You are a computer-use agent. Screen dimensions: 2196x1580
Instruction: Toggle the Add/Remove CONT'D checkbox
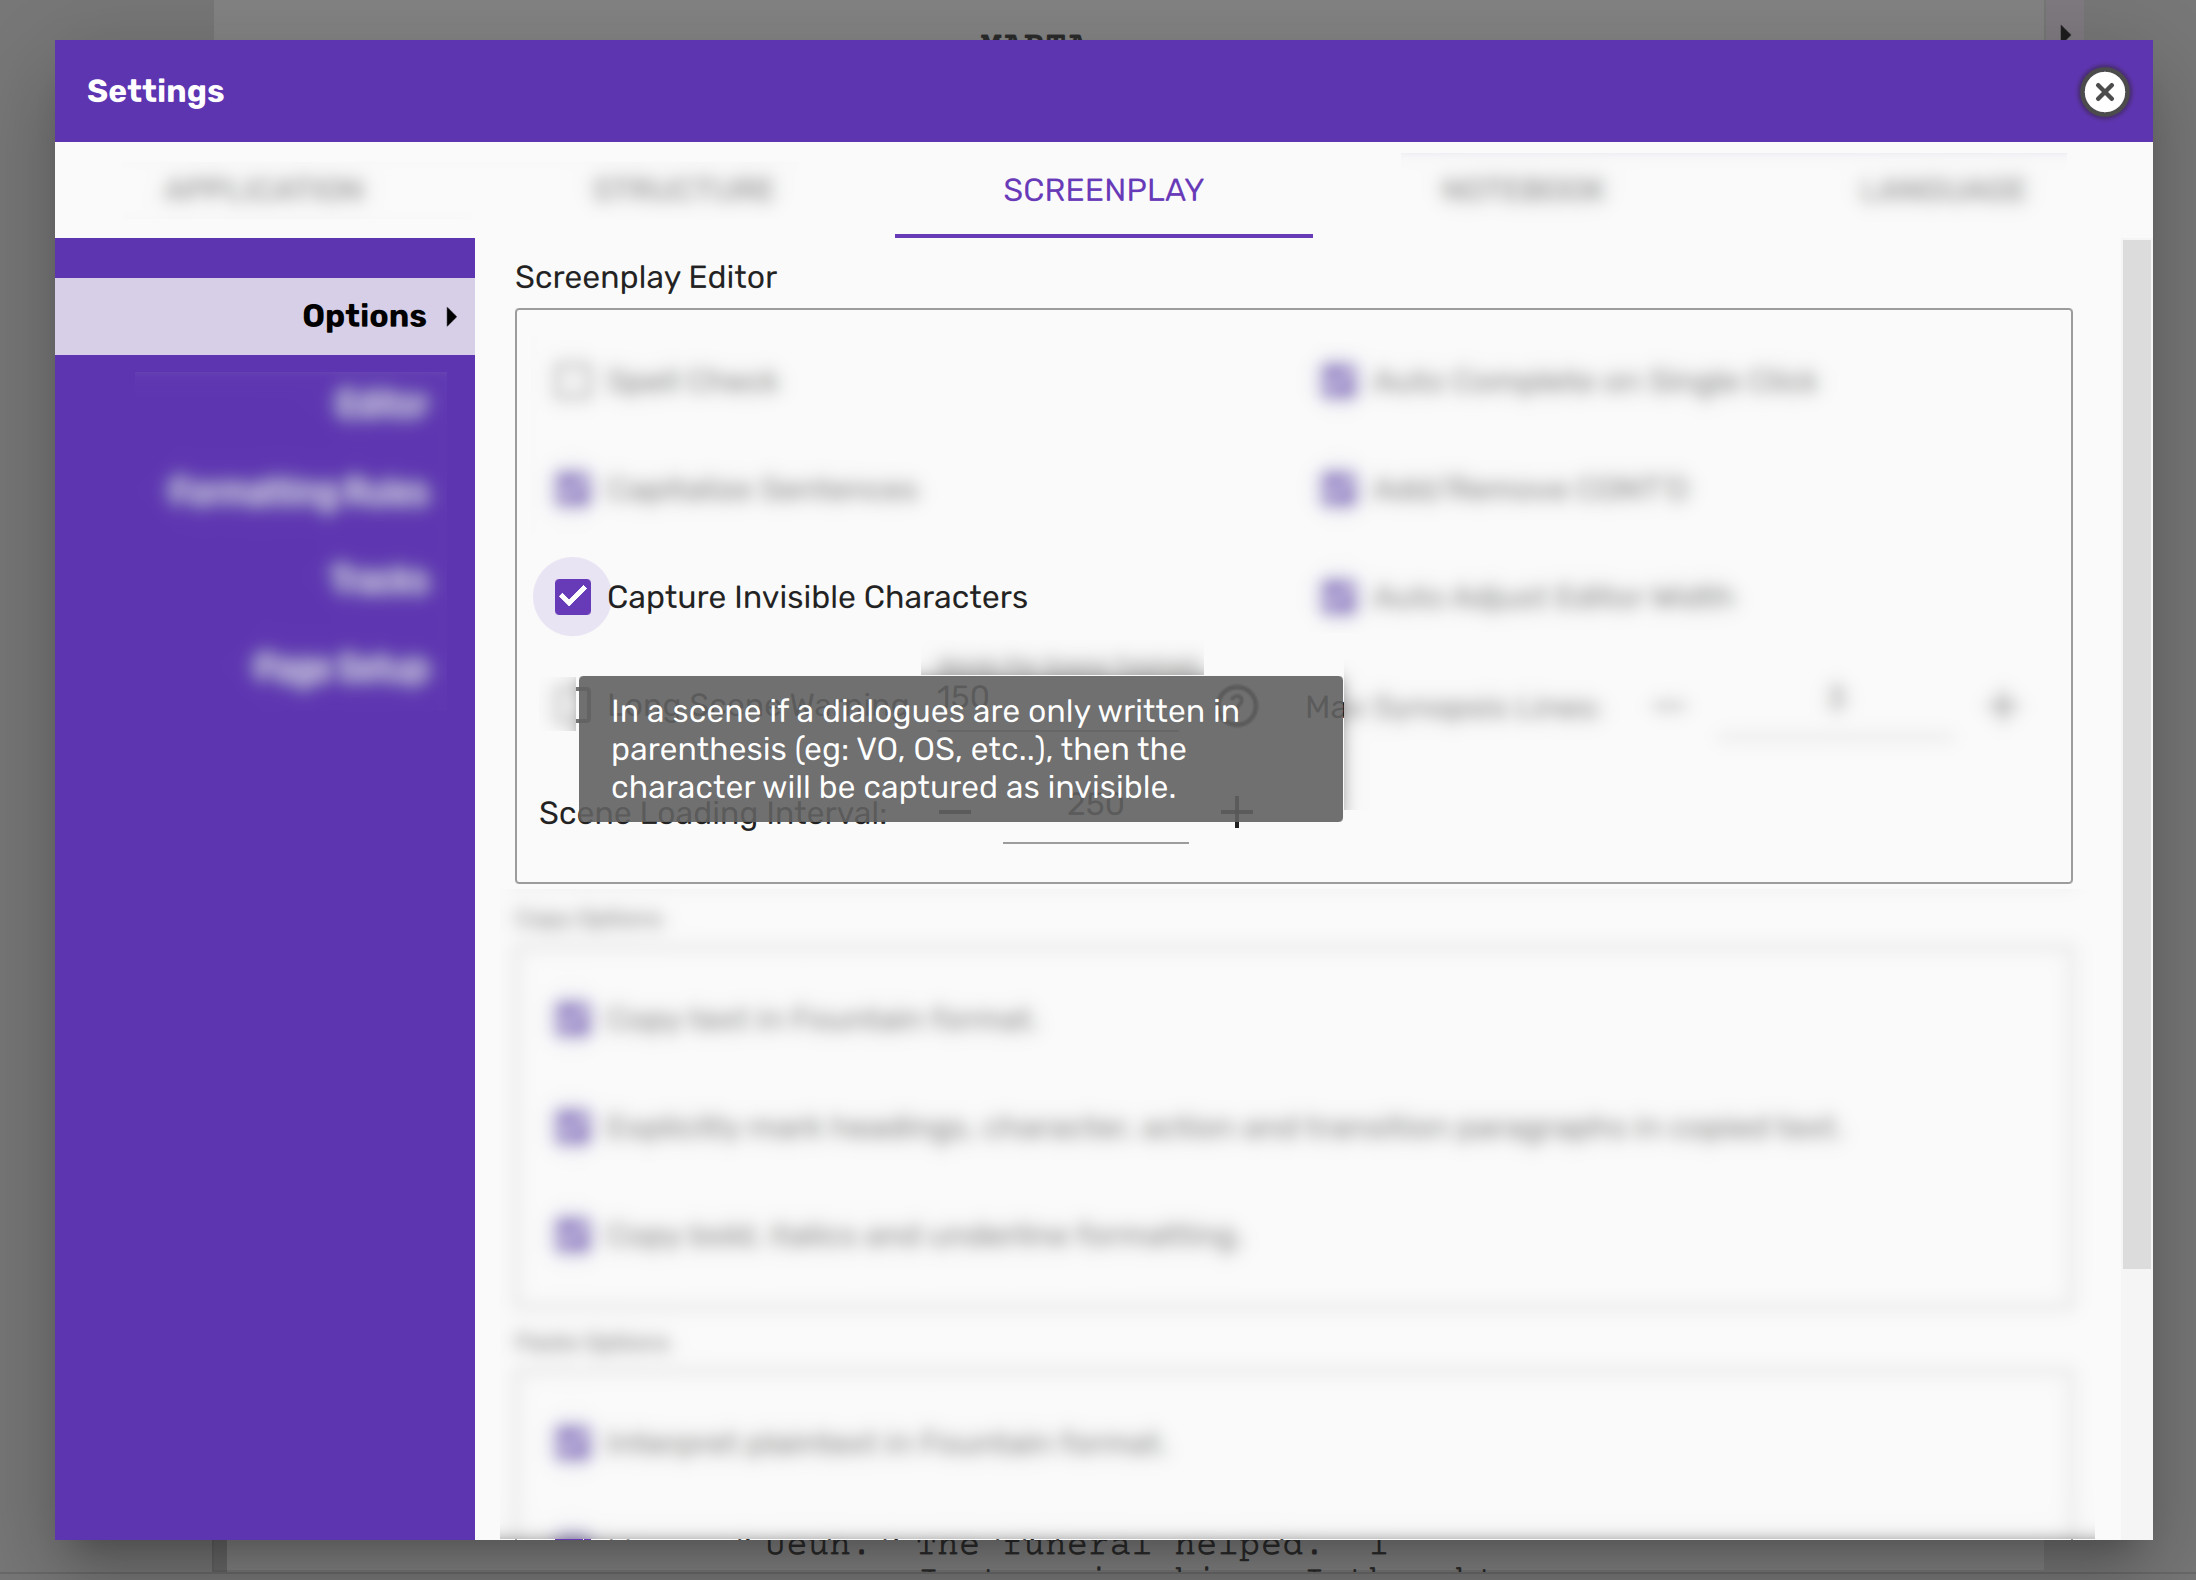pyautogui.click(x=1338, y=489)
